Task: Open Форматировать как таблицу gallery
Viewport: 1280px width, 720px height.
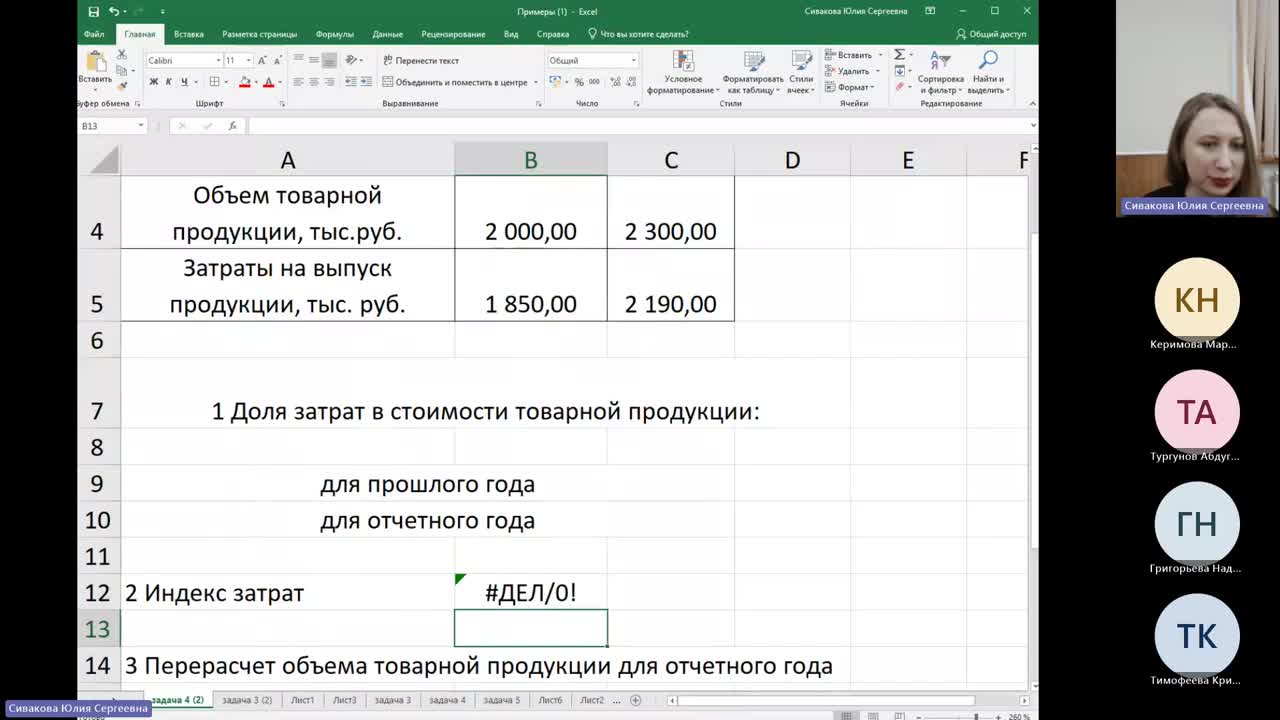Action: [x=753, y=72]
